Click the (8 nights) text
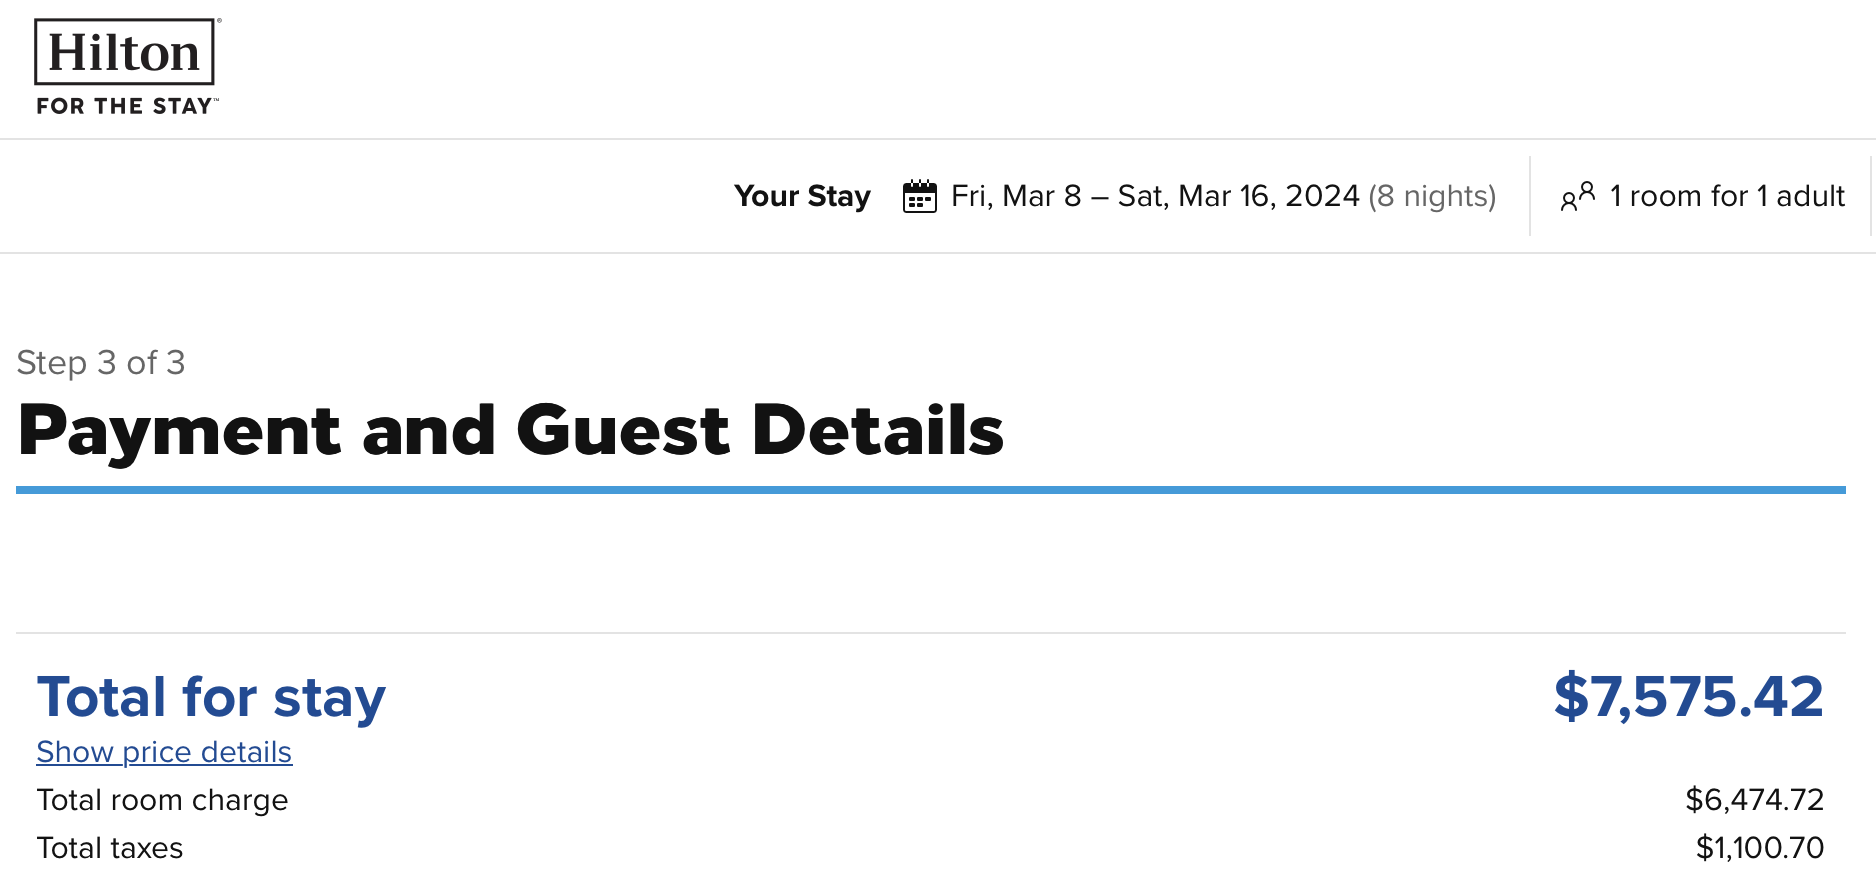The height and width of the screenshot is (886, 1876). point(1432,196)
